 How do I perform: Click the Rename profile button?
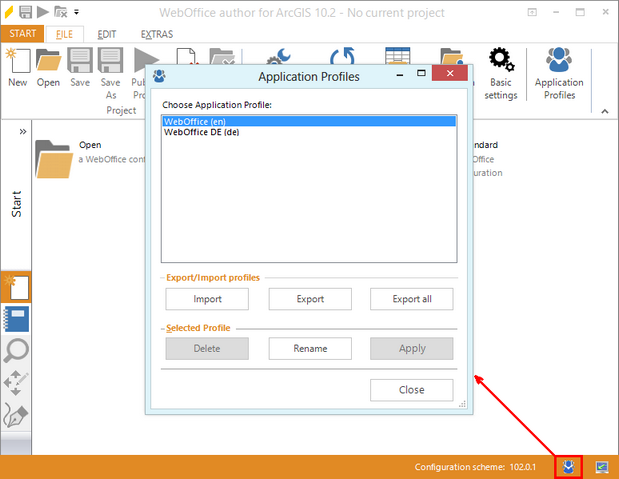[x=310, y=348]
